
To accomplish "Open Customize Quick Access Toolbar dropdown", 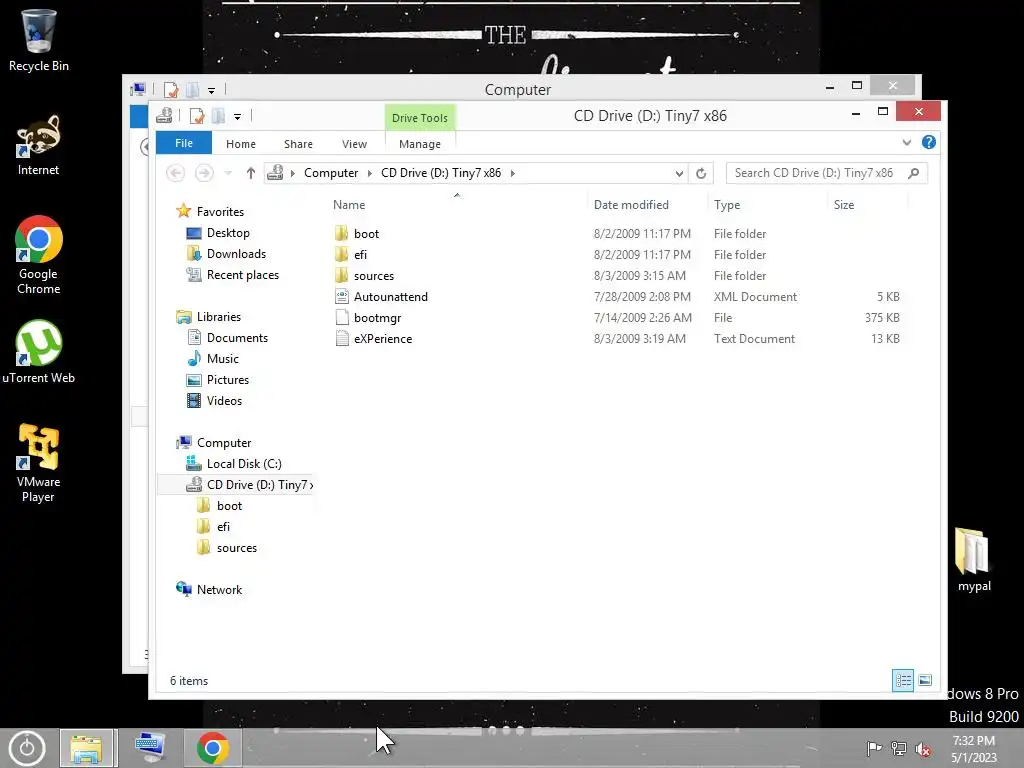I will (238, 117).
